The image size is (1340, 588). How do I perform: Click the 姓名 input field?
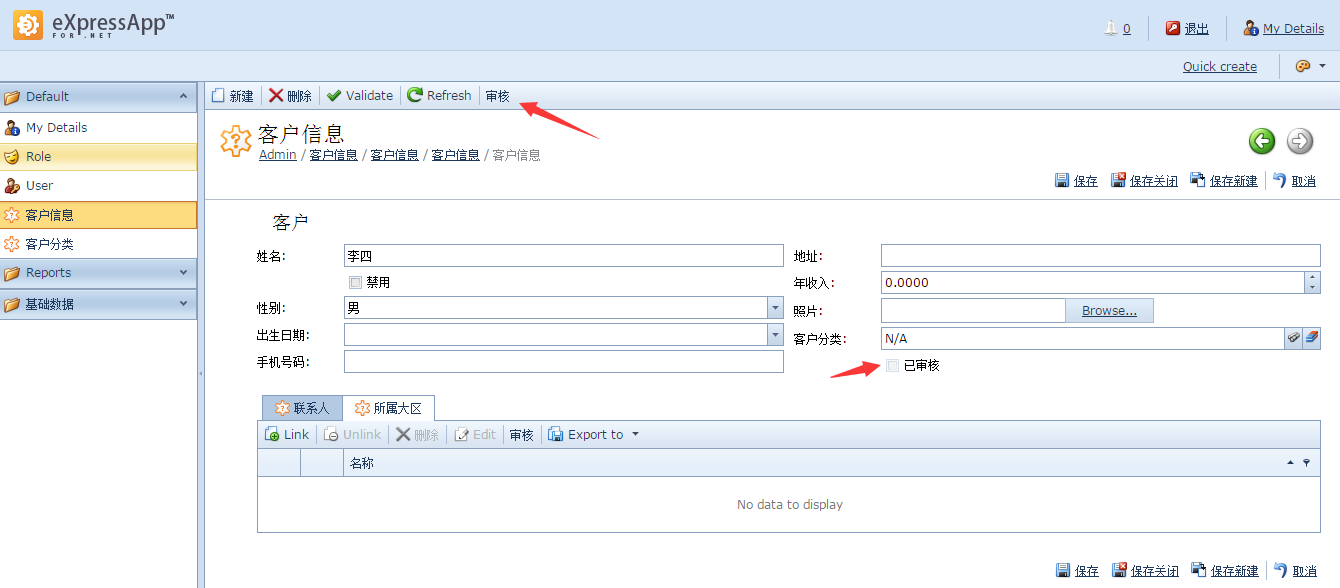tap(564, 256)
